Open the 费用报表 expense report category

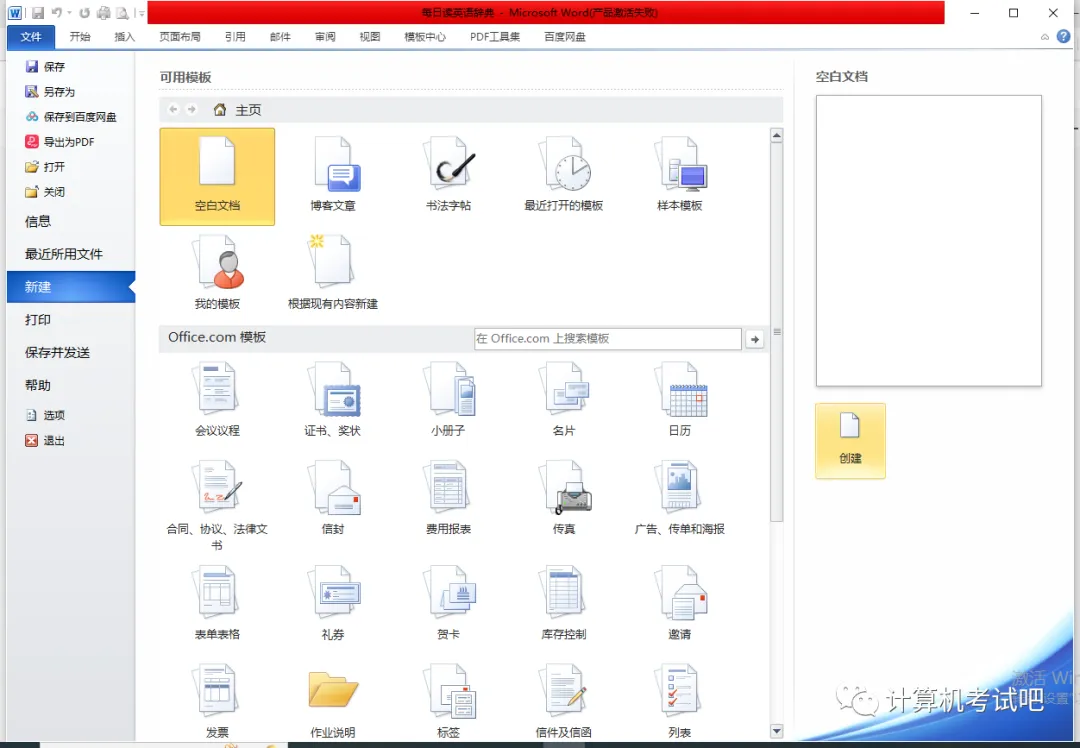click(448, 498)
